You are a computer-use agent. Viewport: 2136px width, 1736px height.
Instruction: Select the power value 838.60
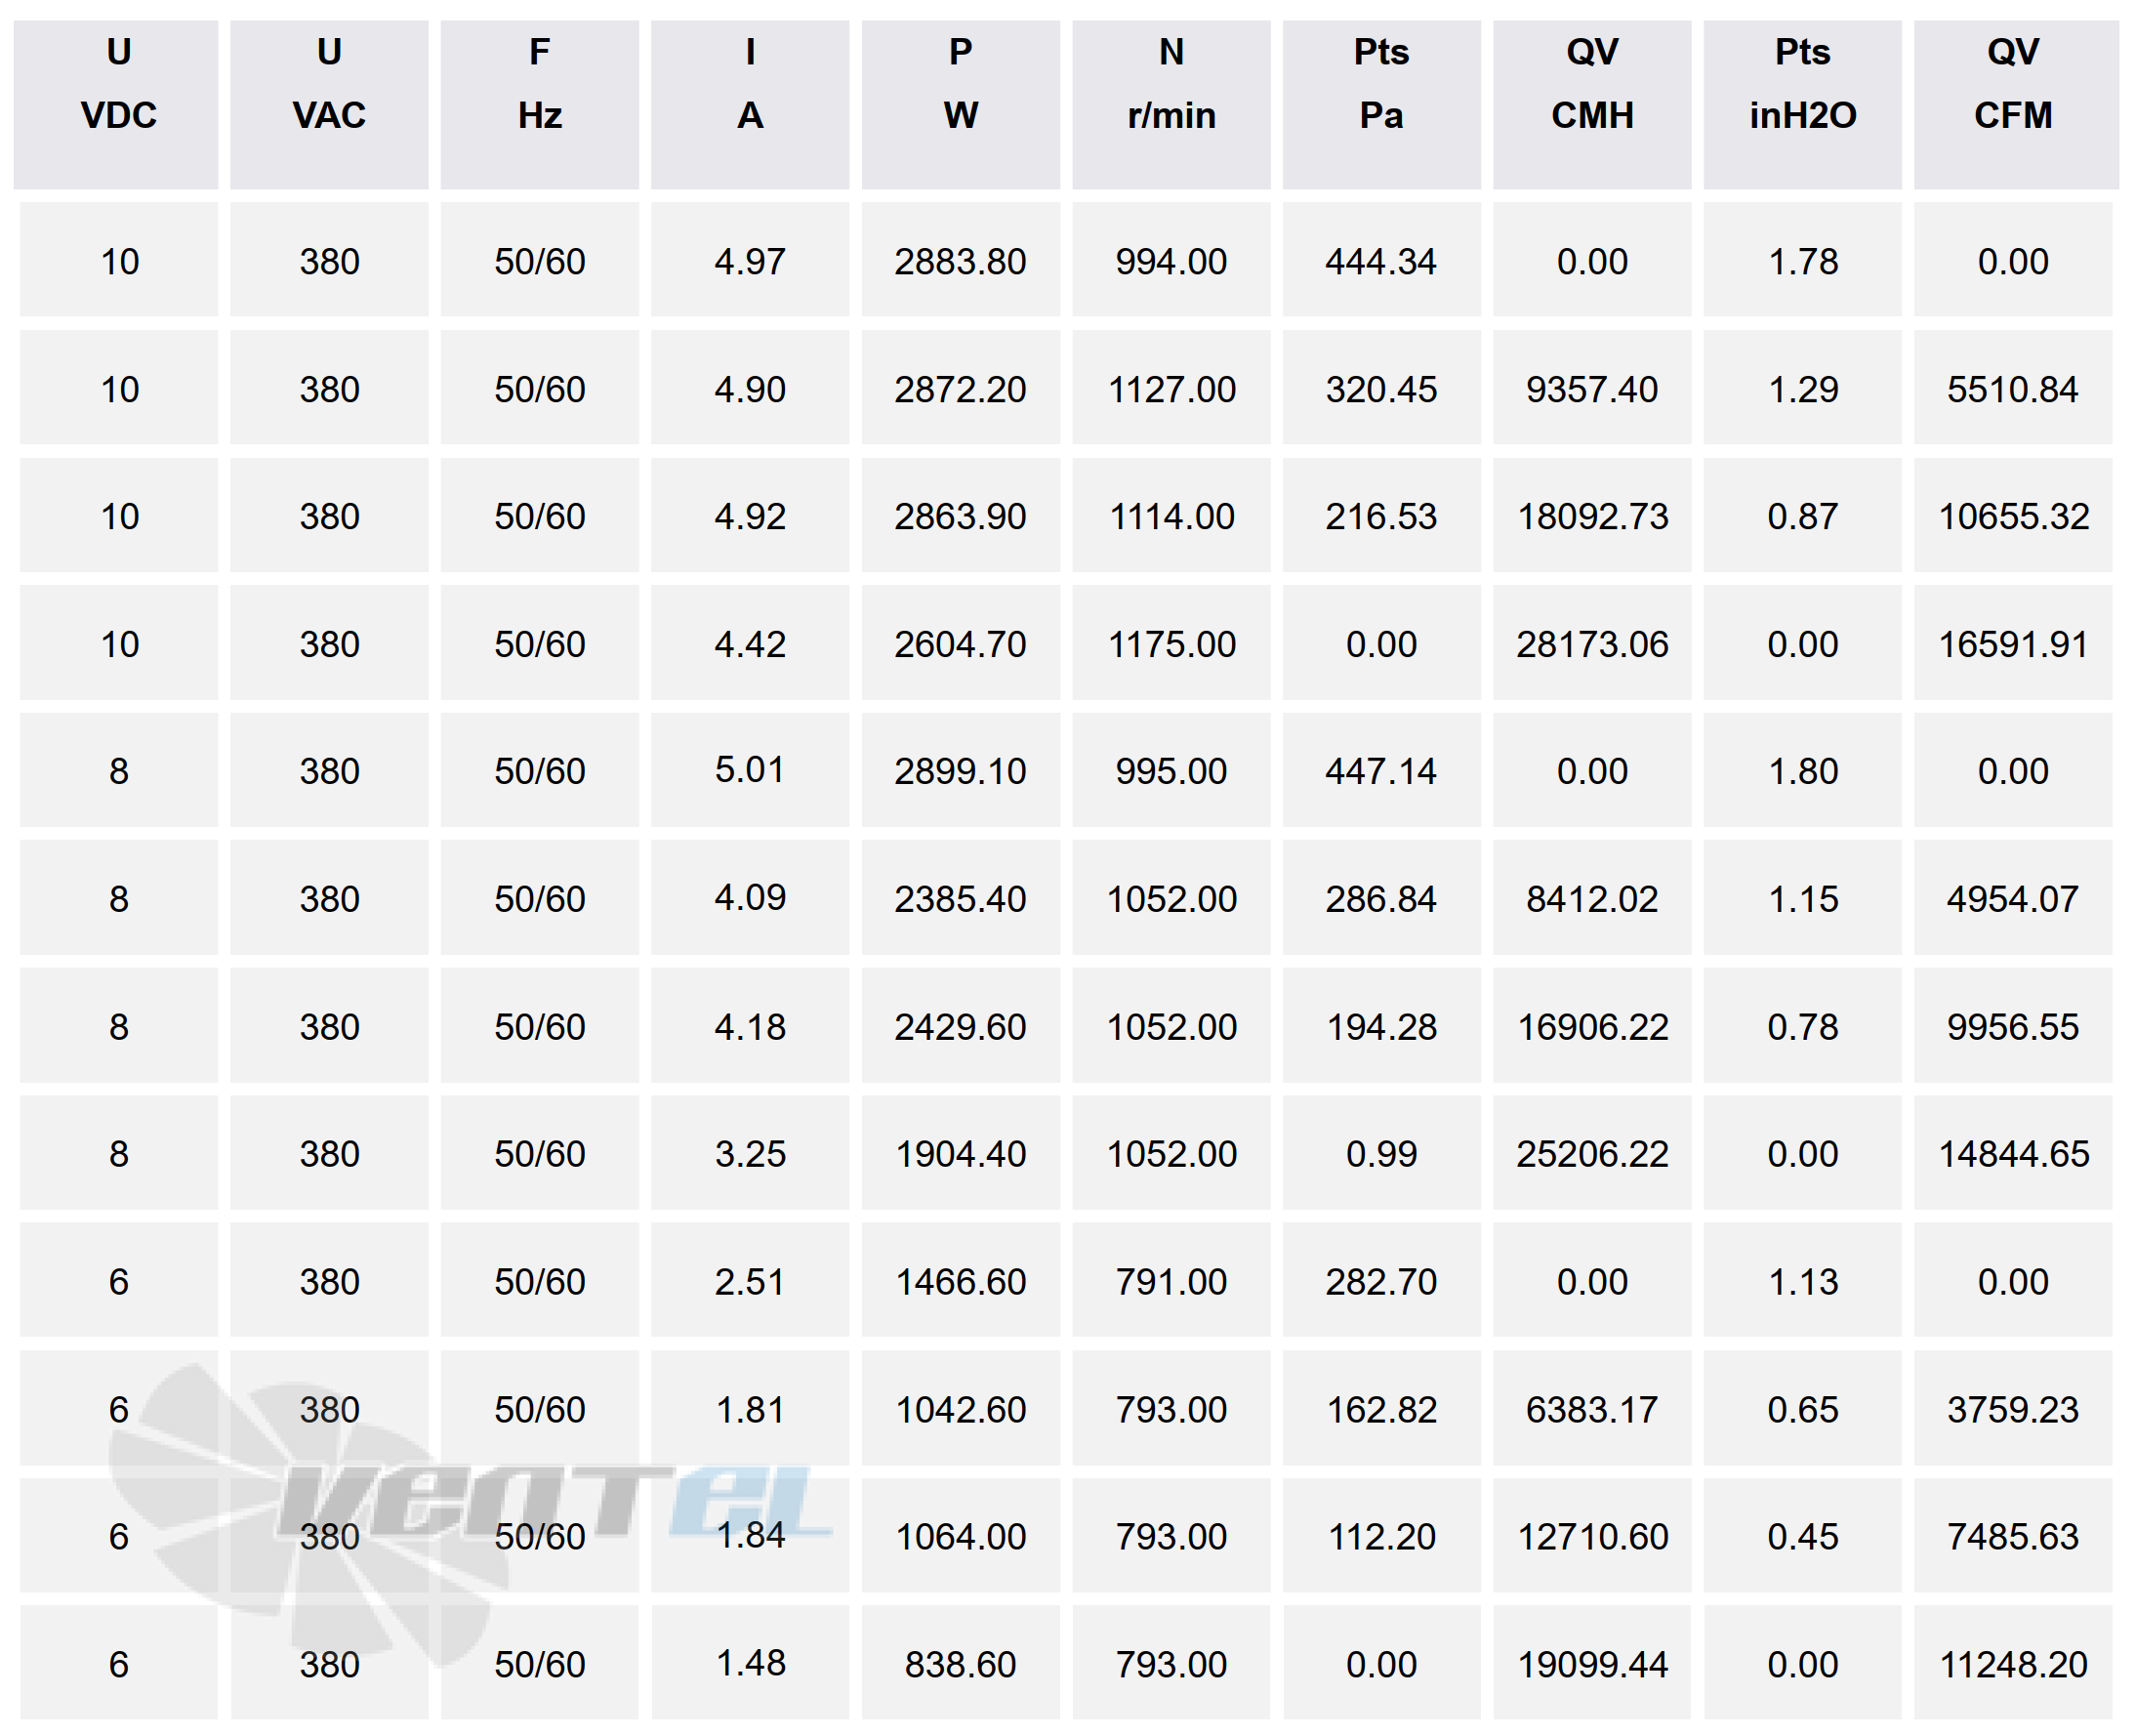[x=960, y=1664]
